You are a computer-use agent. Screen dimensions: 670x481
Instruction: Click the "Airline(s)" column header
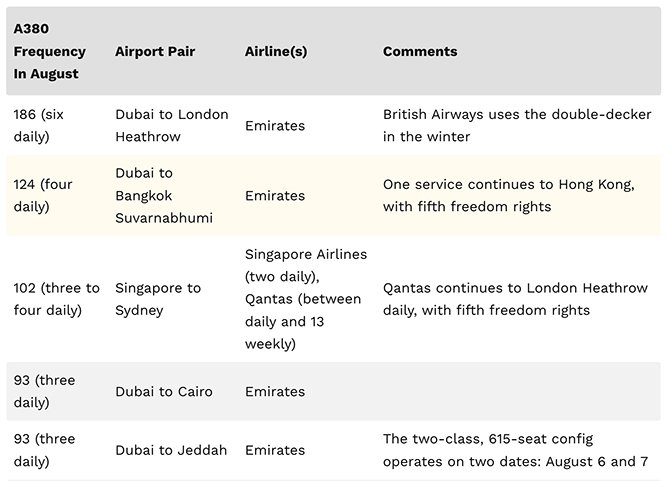pyautogui.click(x=276, y=51)
